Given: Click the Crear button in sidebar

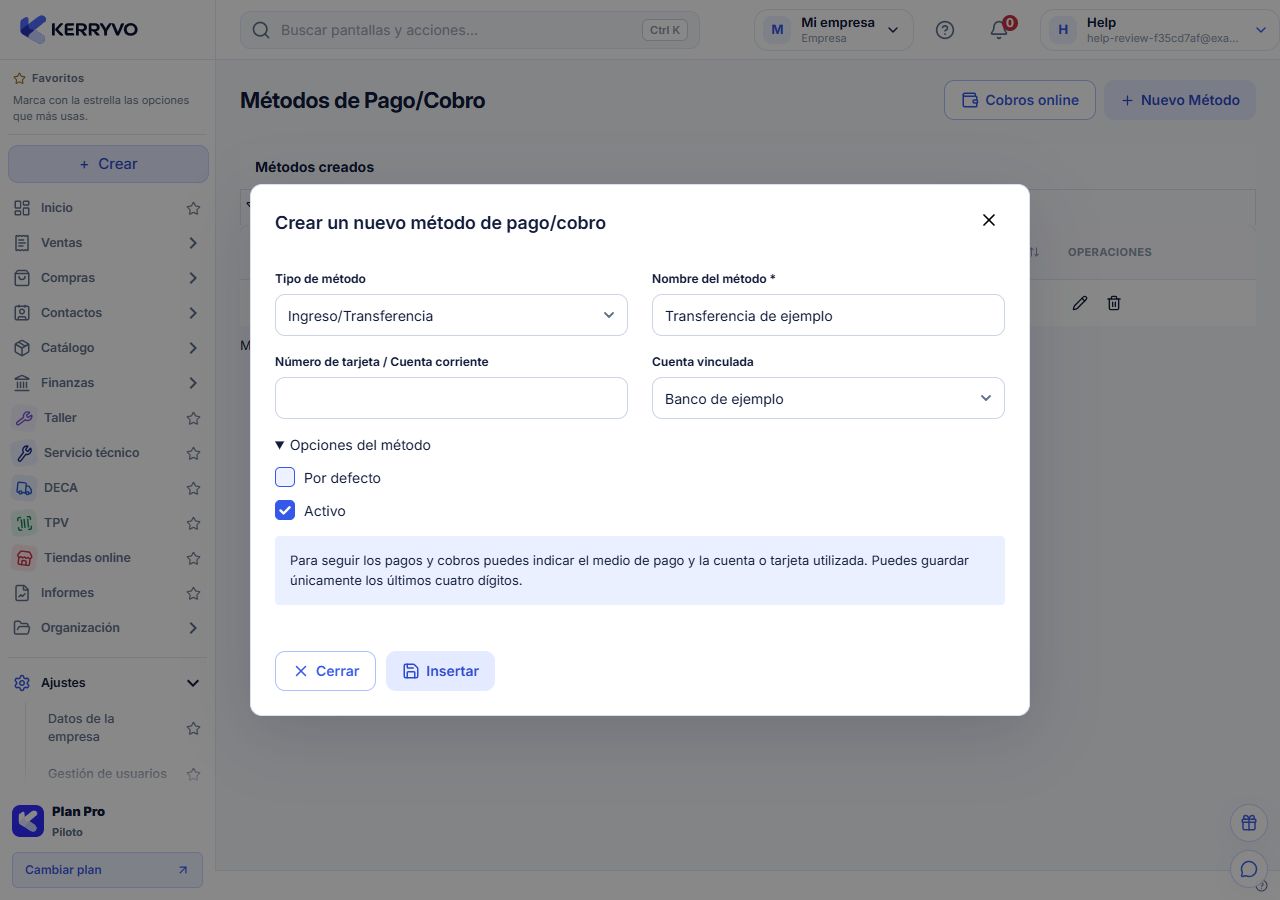Looking at the screenshot, I should click(x=108, y=164).
